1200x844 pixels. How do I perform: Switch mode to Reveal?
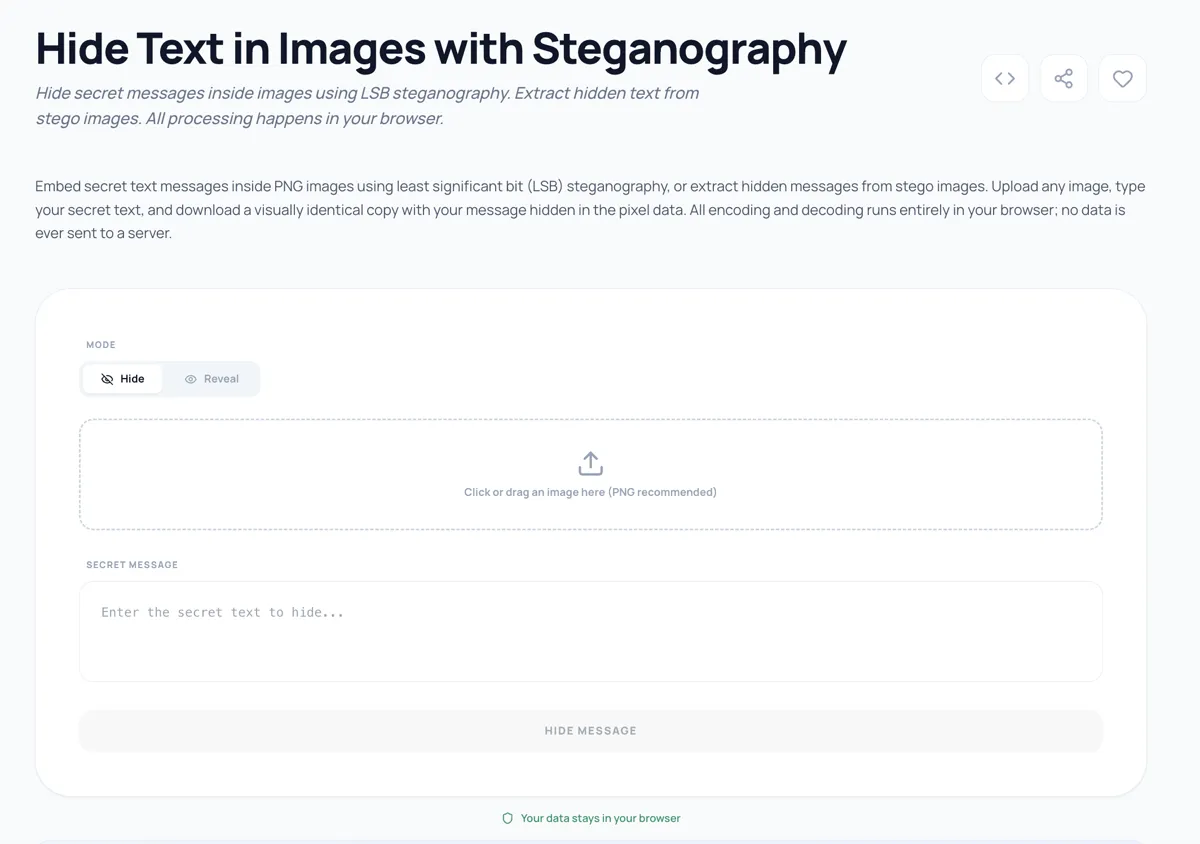pos(212,379)
